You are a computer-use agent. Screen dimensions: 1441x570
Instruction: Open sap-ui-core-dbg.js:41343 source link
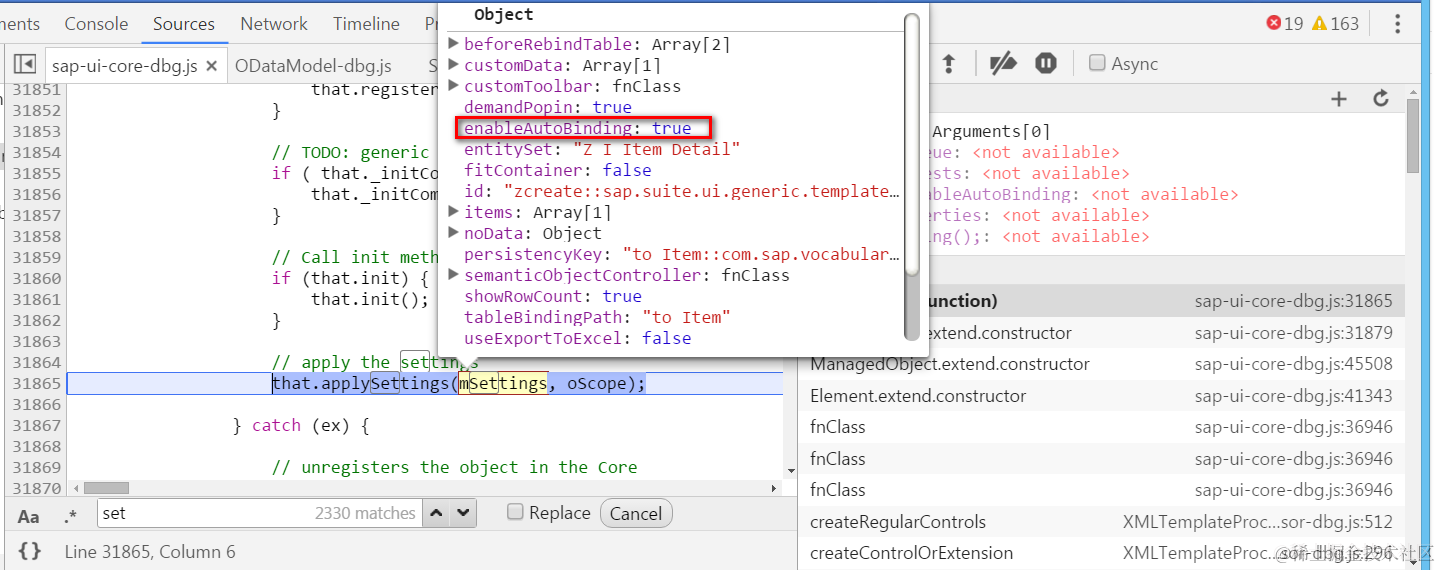coord(1293,396)
